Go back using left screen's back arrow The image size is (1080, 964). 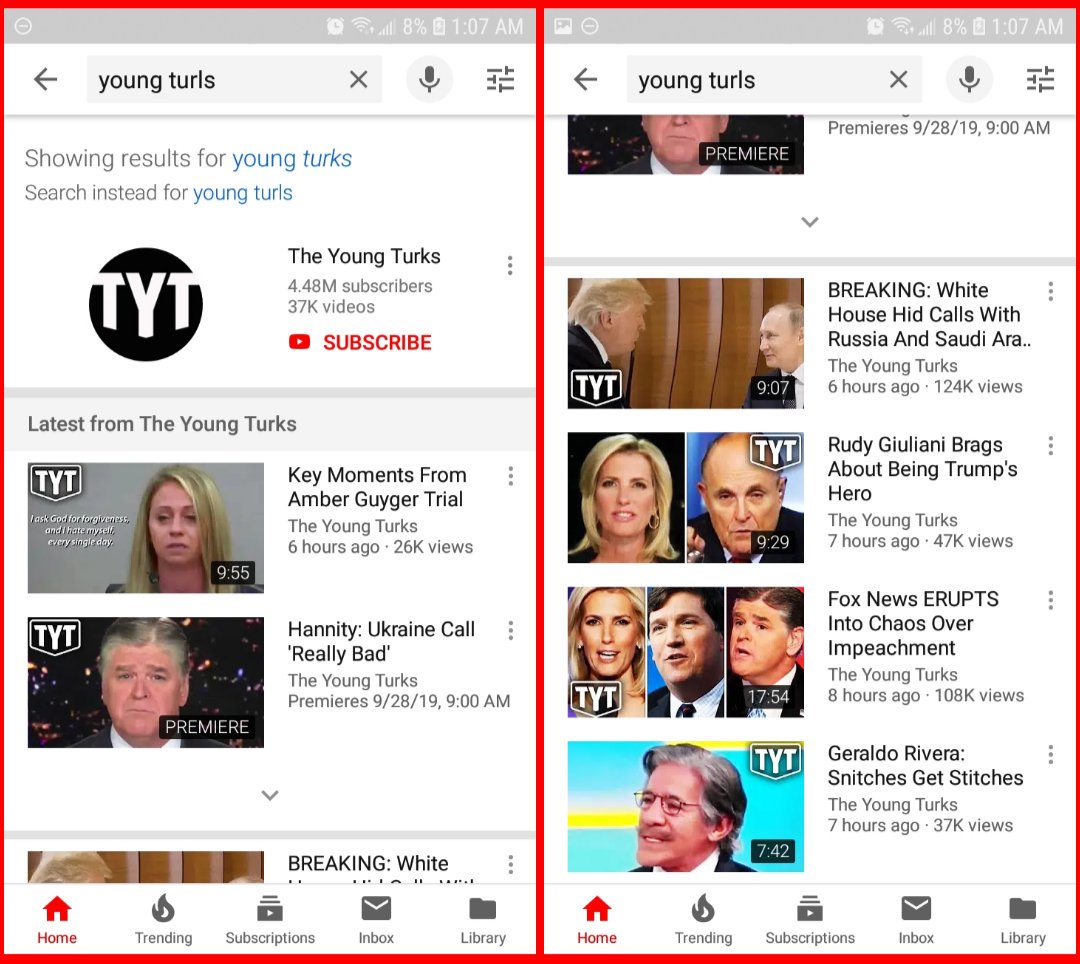coord(45,80)
